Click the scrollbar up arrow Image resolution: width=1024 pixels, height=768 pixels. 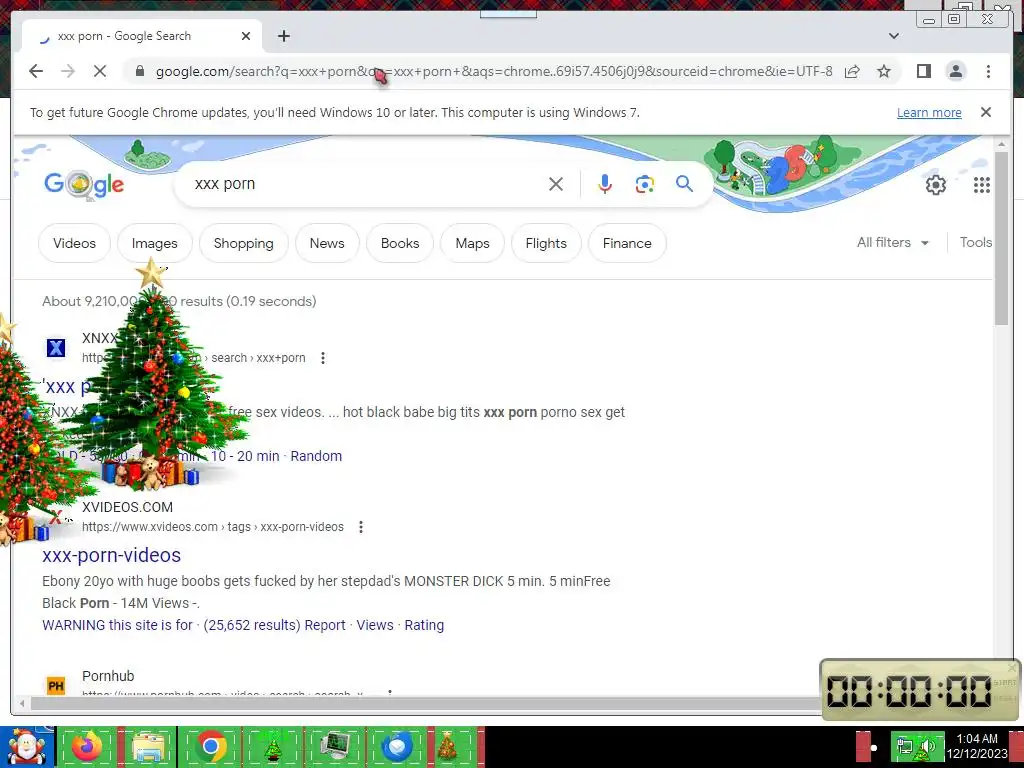click(1001, 143)
